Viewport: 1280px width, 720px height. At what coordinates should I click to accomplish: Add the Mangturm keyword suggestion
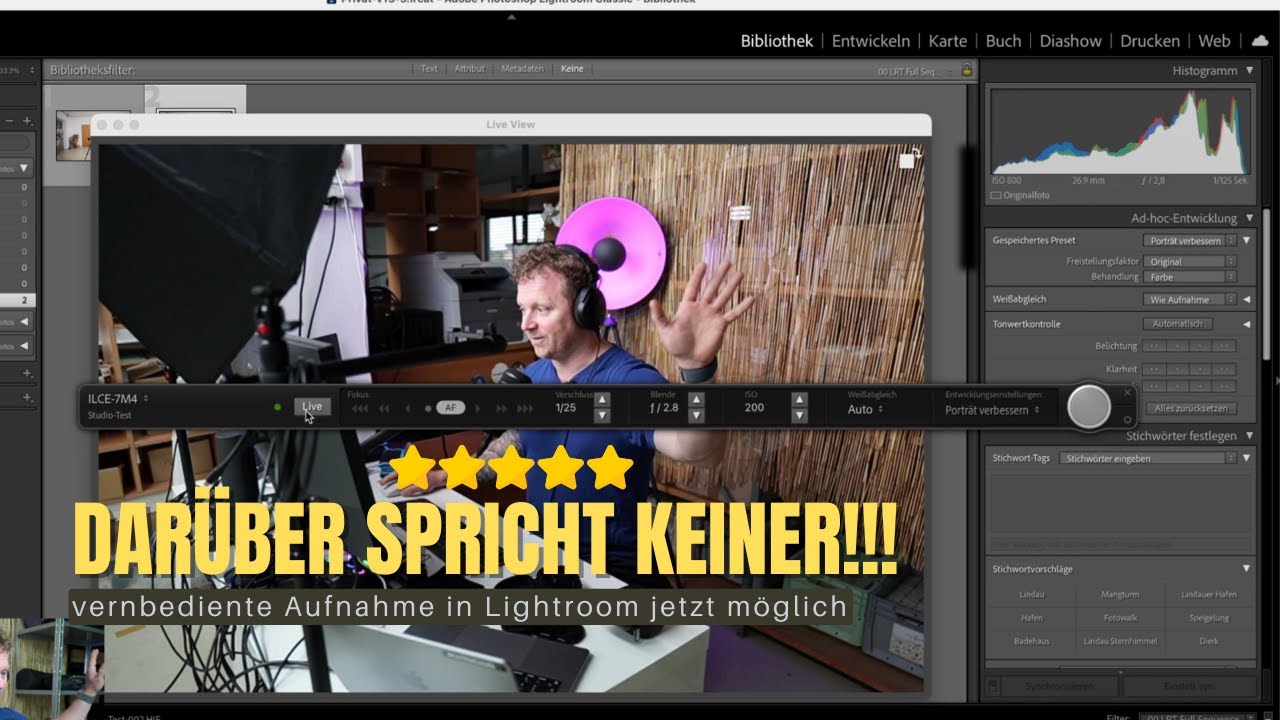1119,594
